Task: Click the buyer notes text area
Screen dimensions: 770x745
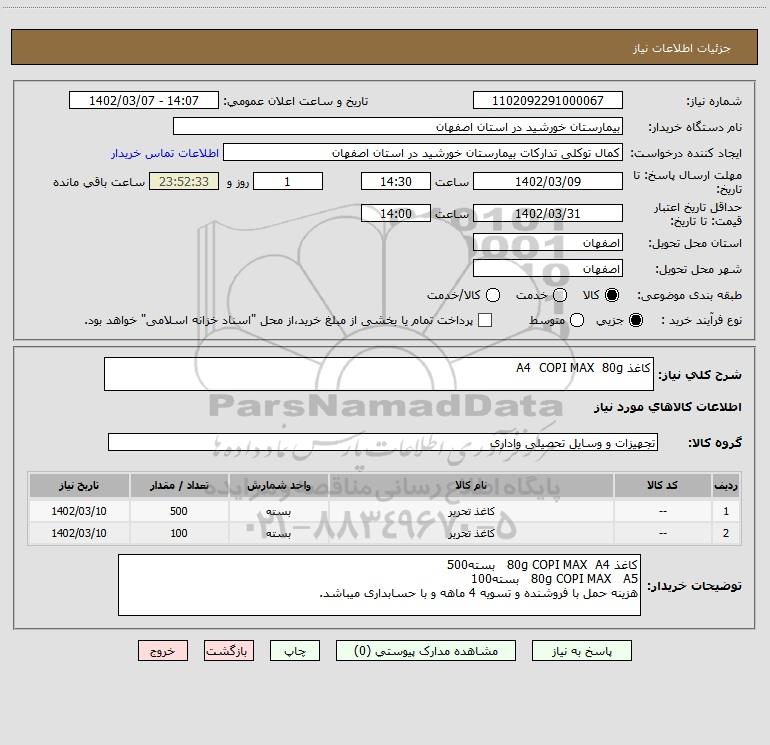Action: 379,585
